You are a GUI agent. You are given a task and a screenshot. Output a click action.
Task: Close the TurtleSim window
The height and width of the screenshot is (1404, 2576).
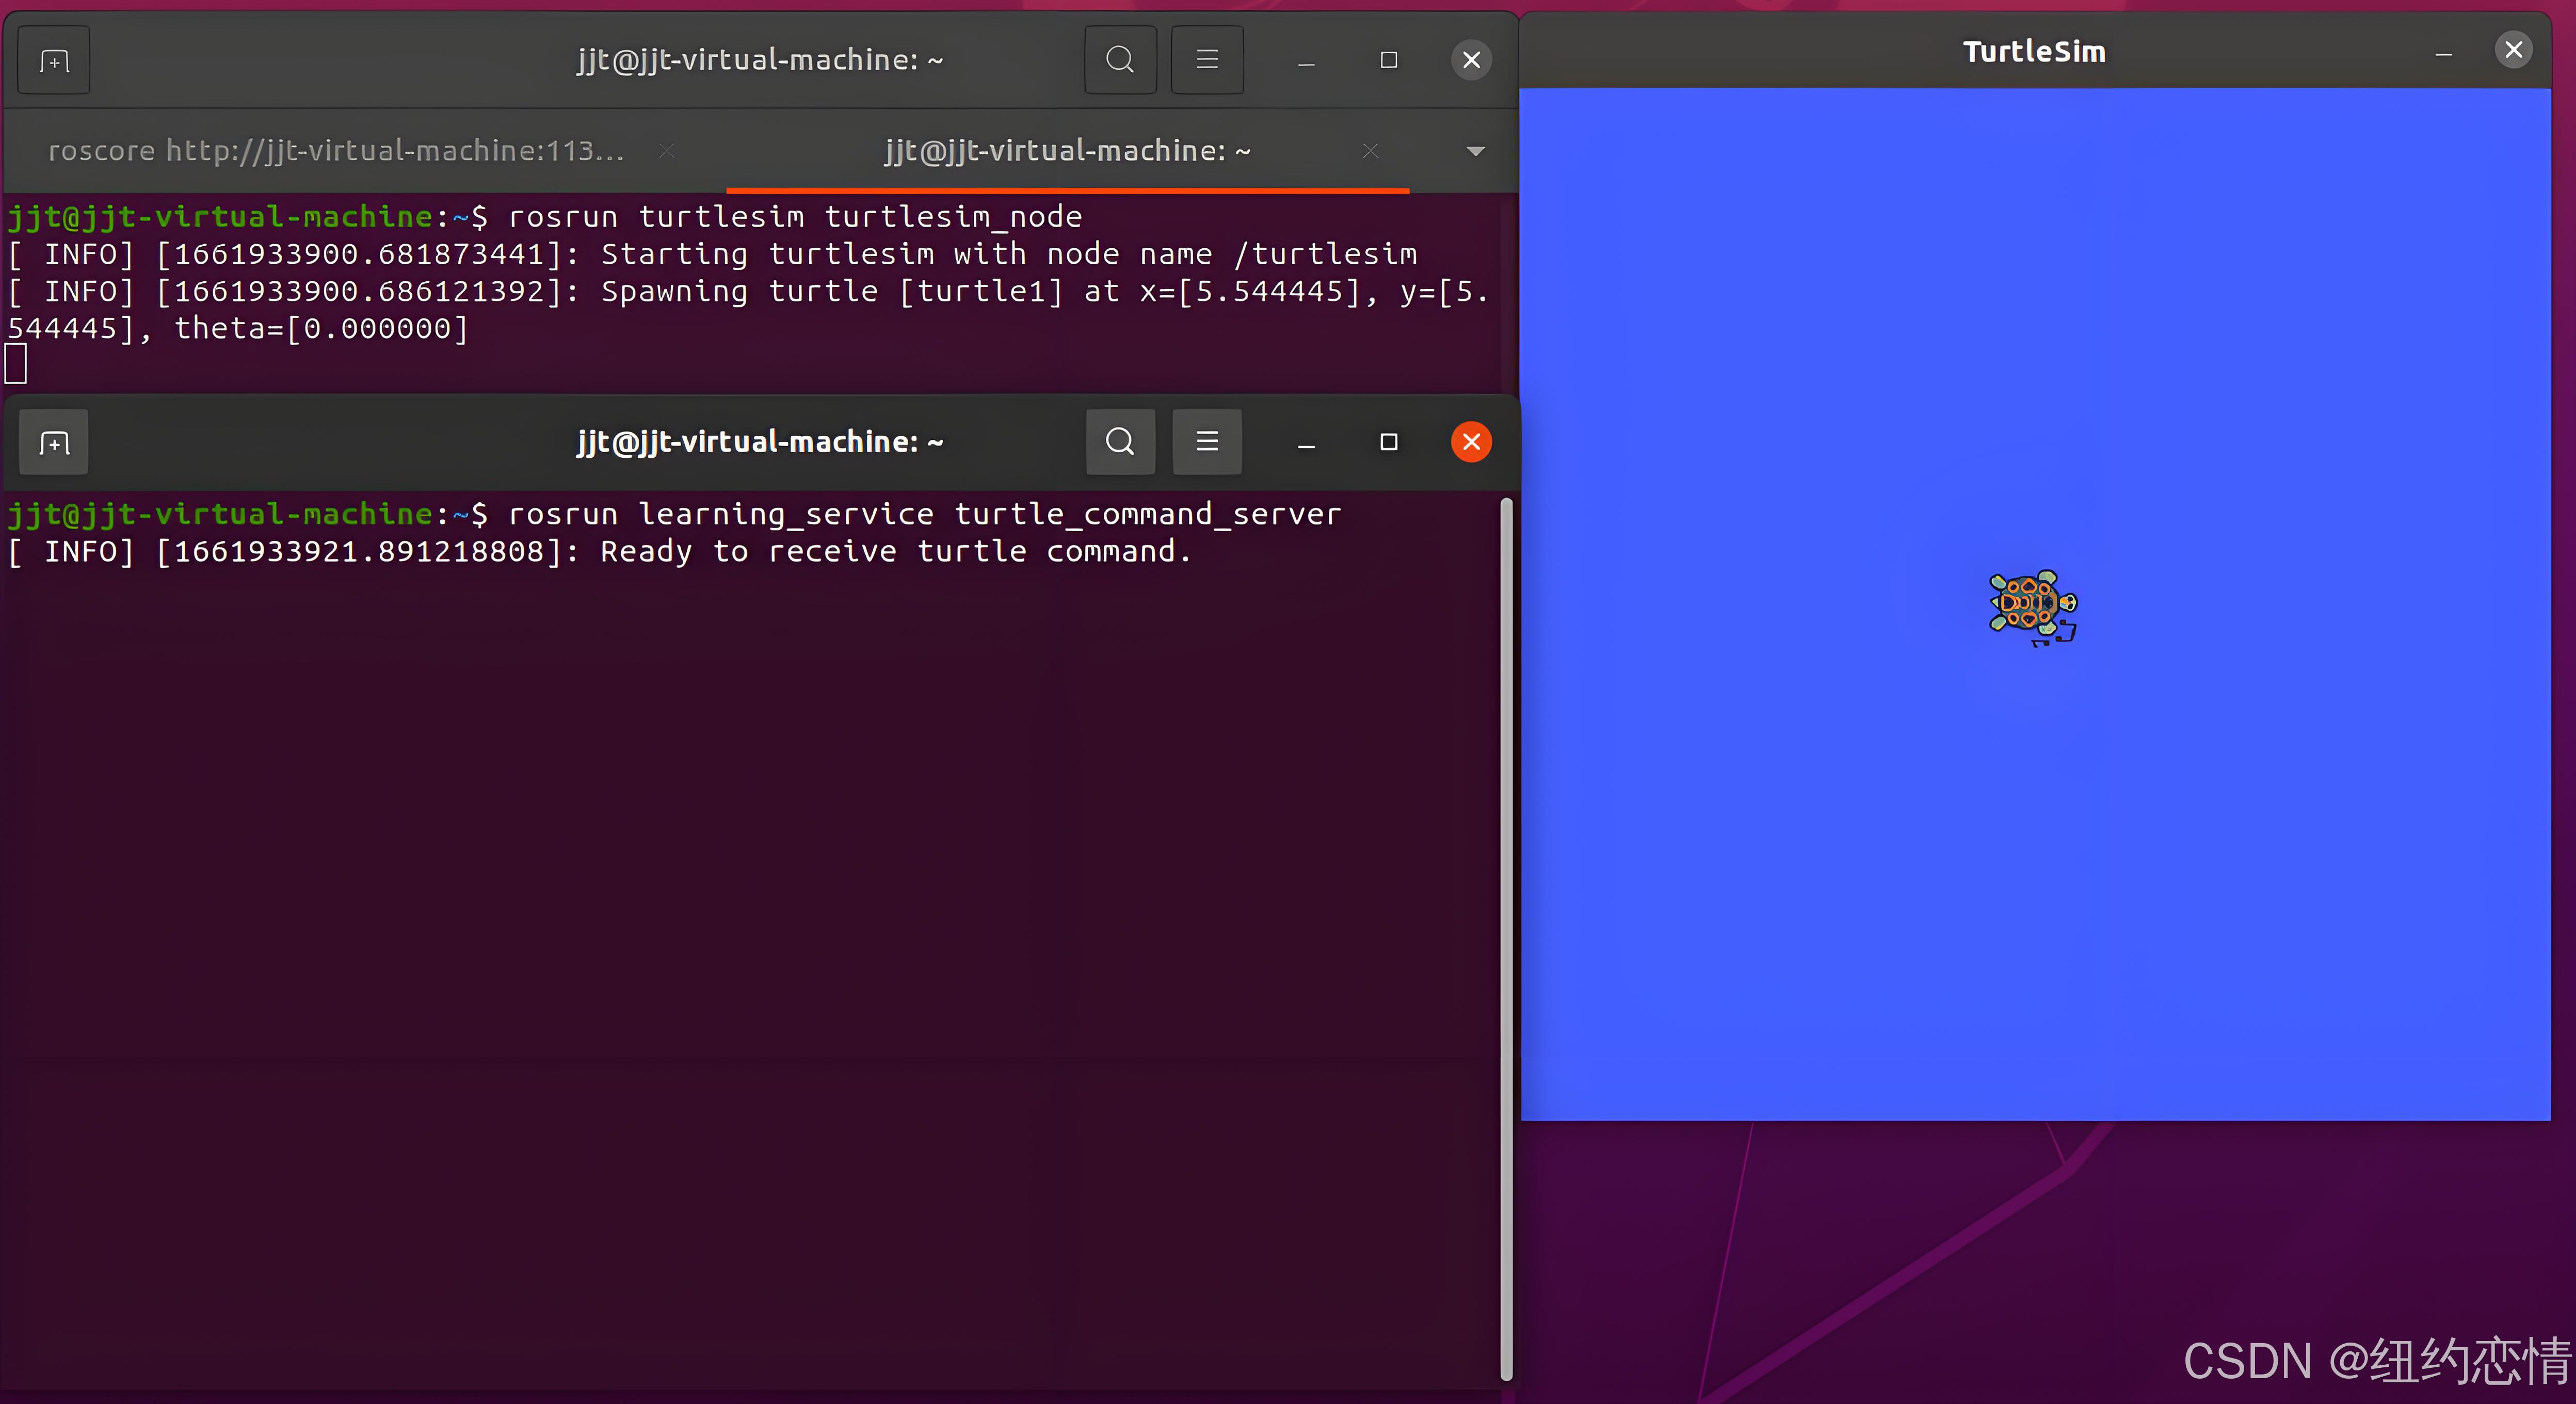click(2513, 50)
